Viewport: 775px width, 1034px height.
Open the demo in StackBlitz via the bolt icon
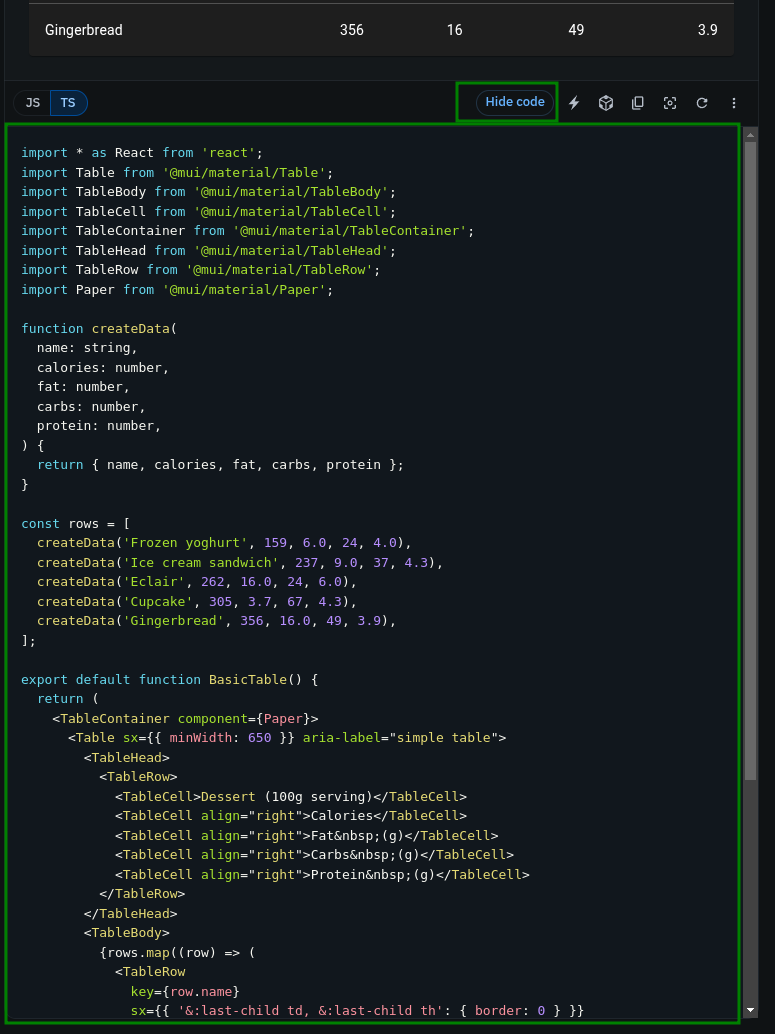[x=574, y=103]
